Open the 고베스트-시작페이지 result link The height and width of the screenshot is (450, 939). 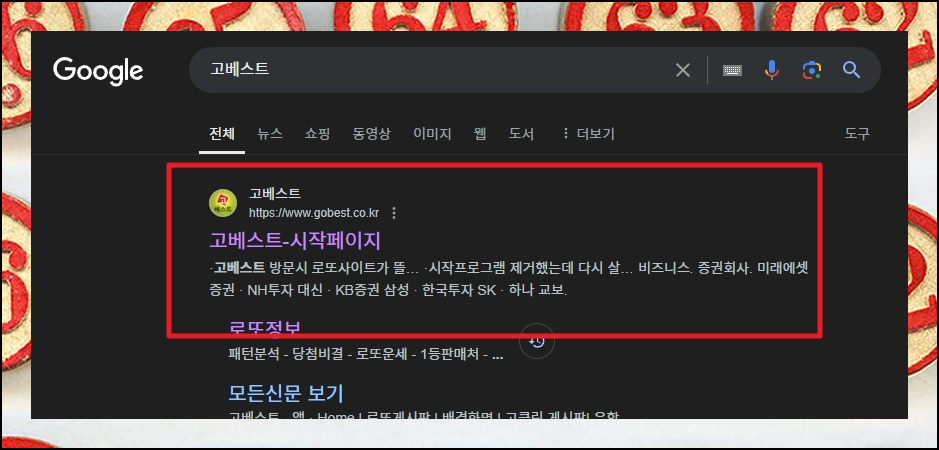pos(295,241)
